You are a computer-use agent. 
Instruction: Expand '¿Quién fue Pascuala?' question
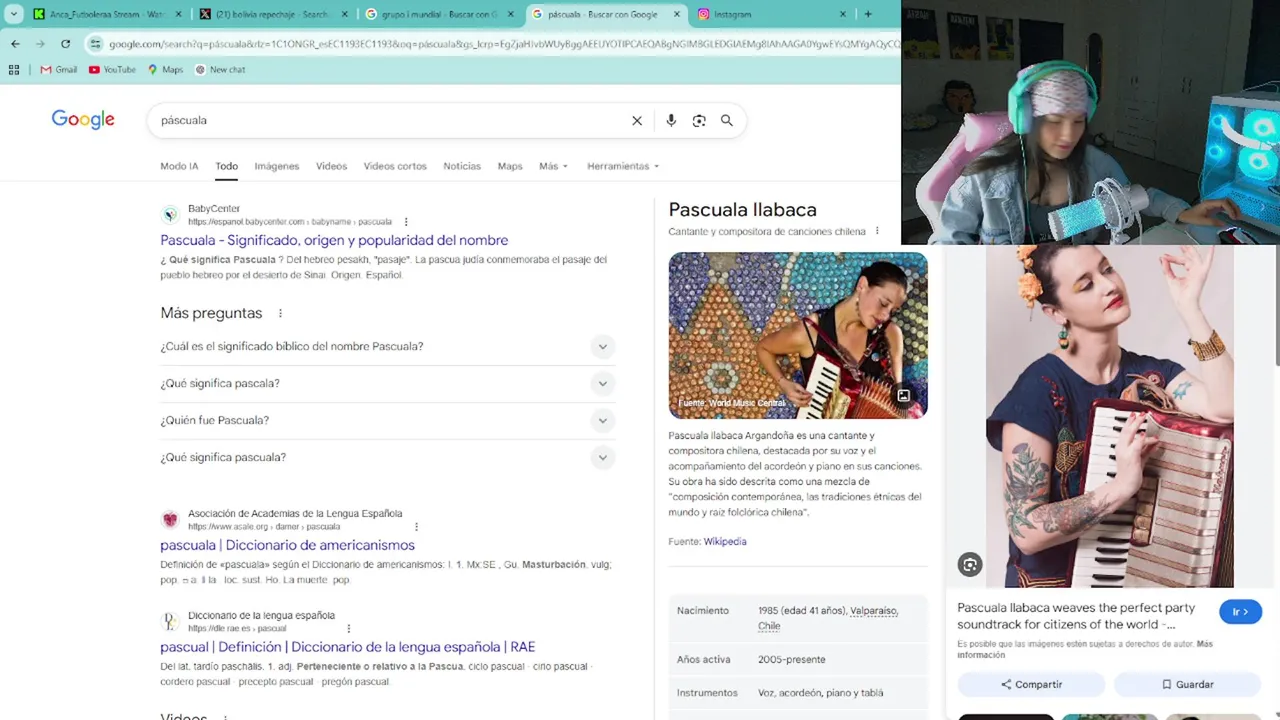388,421
